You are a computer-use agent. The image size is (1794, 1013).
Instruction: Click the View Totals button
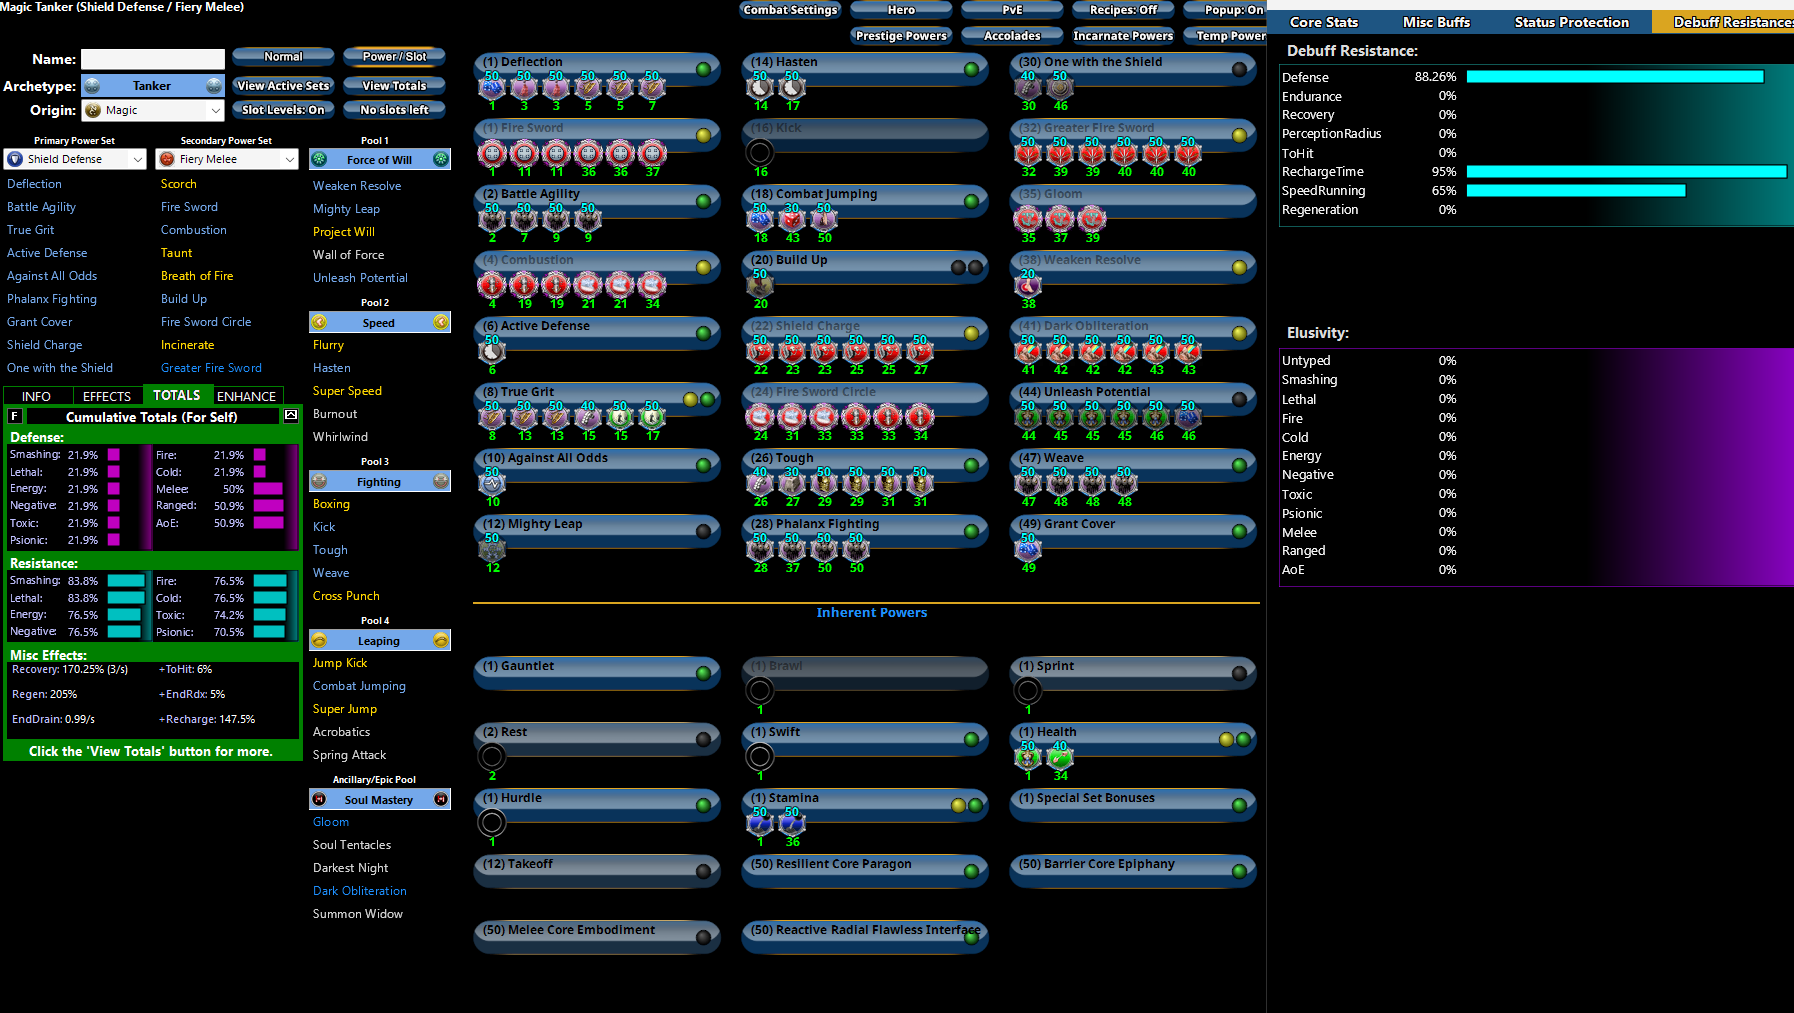pos(394,86)
